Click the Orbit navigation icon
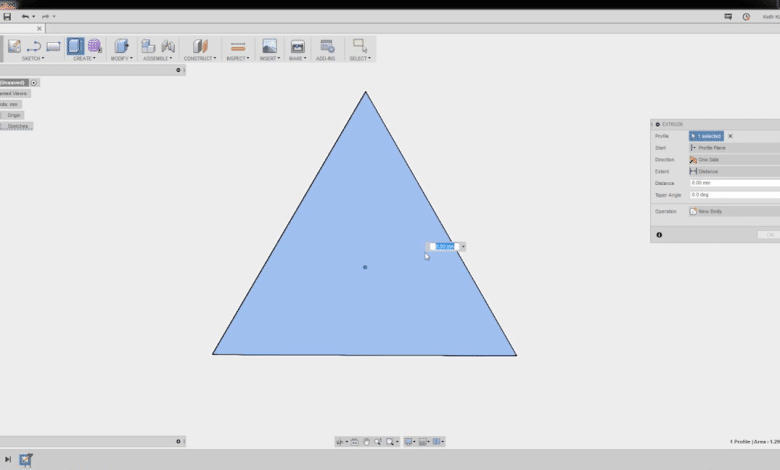The width and height of the screenshot is (780, 470). 340,442
